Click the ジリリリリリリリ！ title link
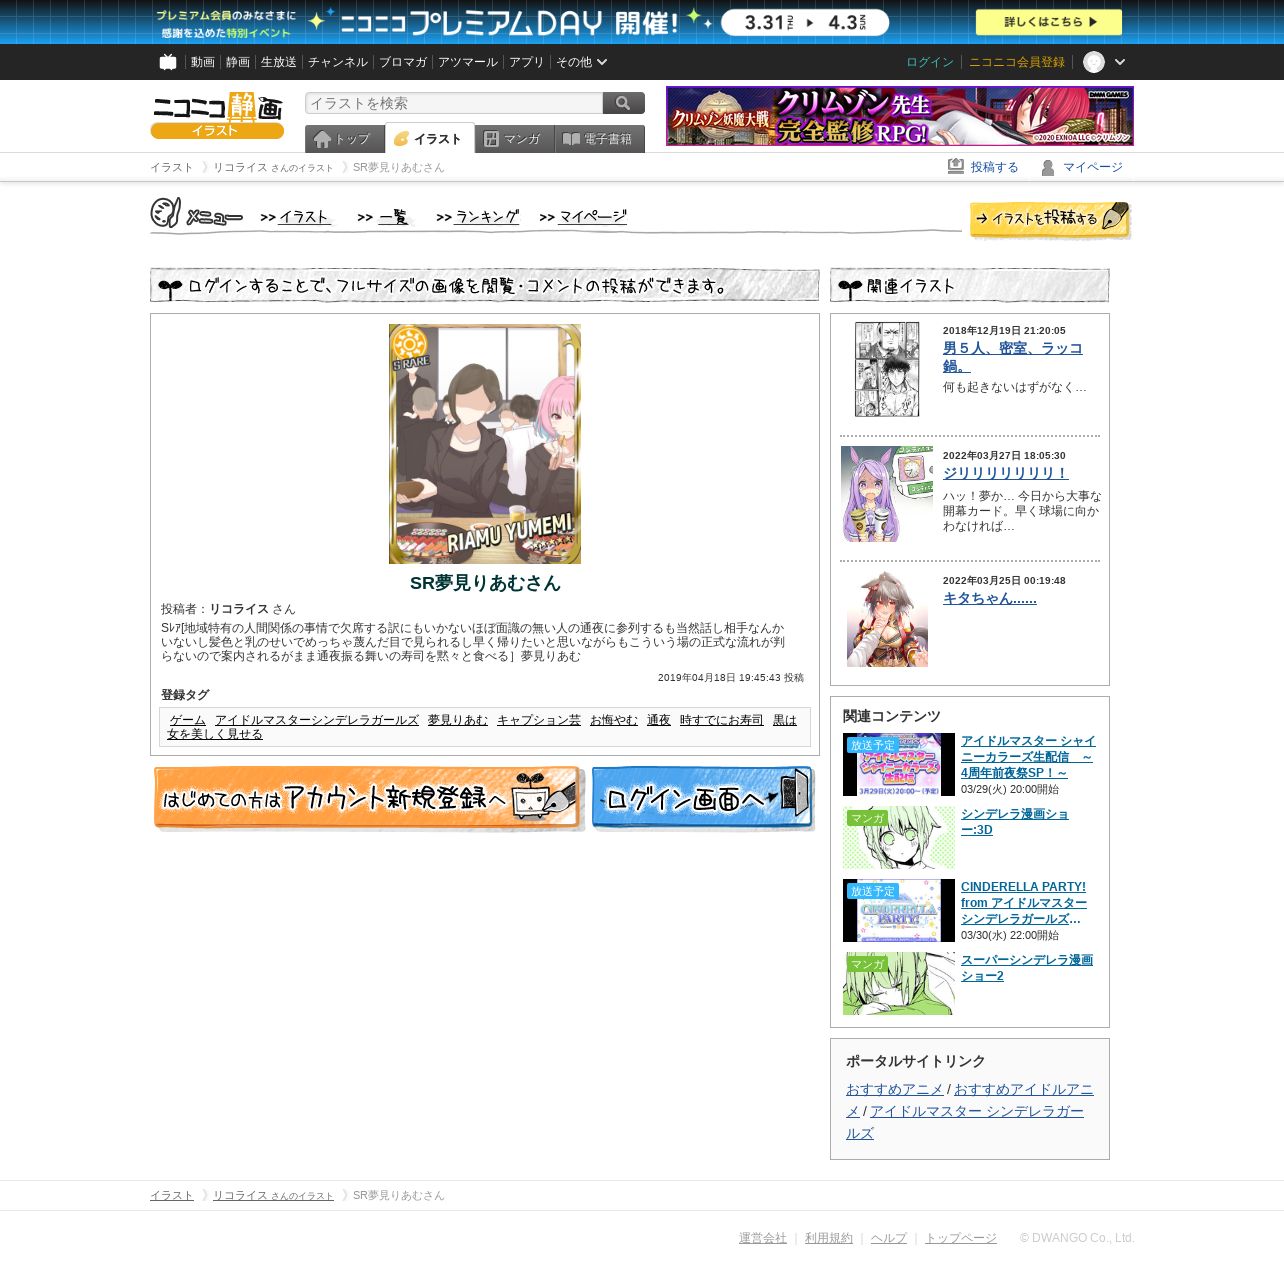The image size is (1284, 1265). 1006,473
